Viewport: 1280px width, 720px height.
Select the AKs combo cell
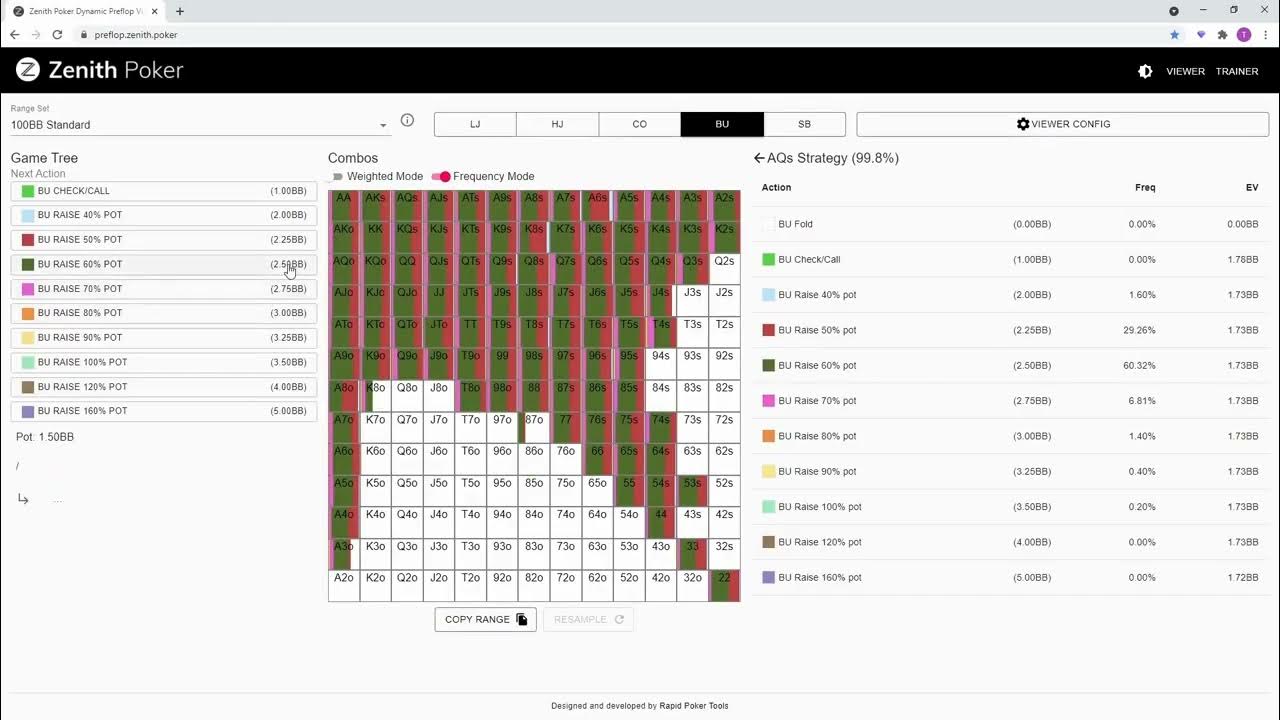pyautogui.click(x=375, y=206)
